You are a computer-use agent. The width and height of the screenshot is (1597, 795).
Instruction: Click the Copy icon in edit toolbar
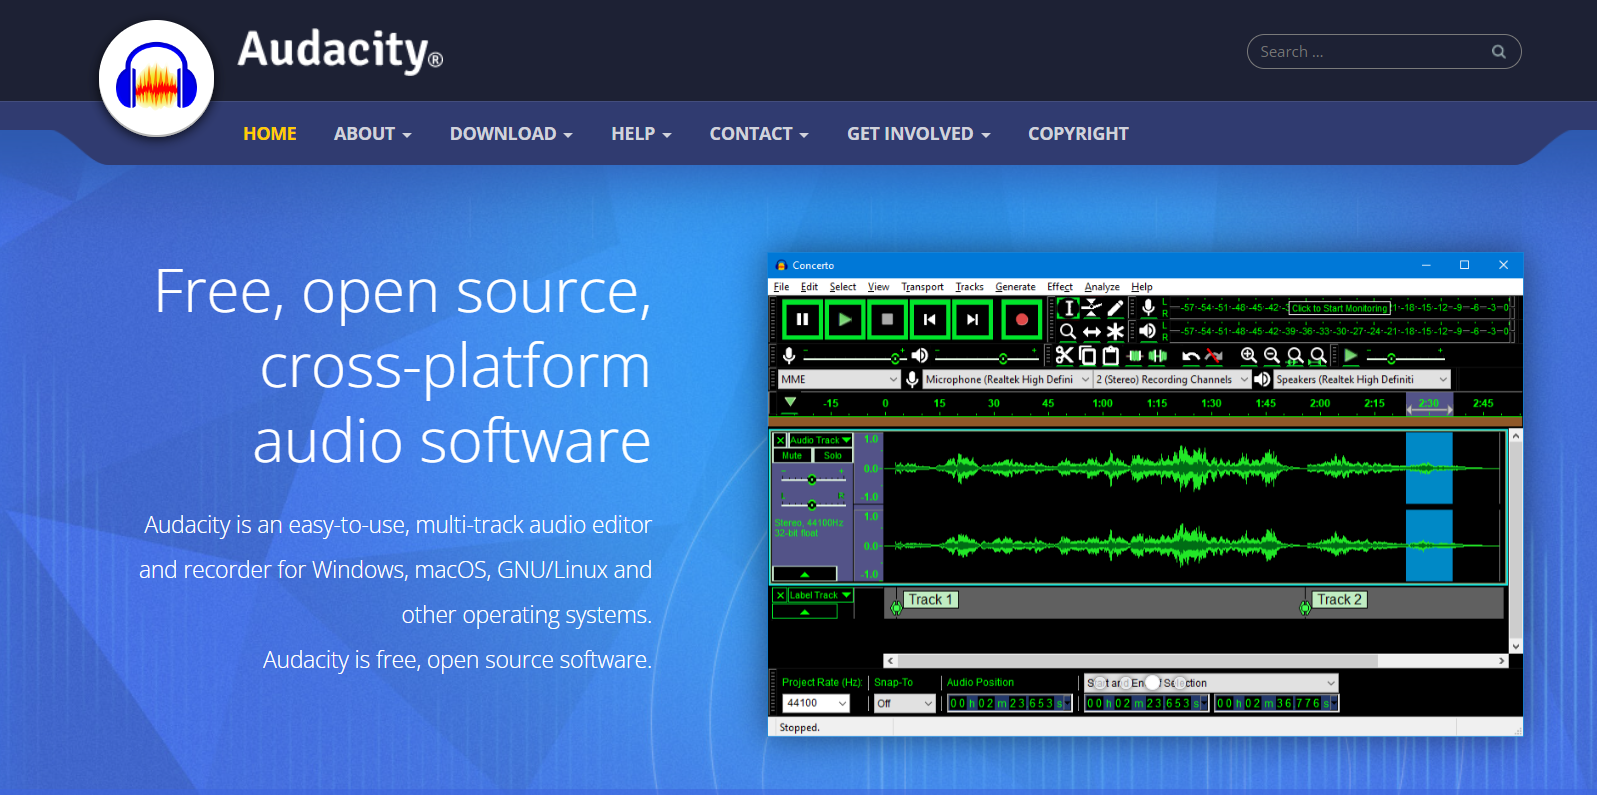[x=1087, y=355]
